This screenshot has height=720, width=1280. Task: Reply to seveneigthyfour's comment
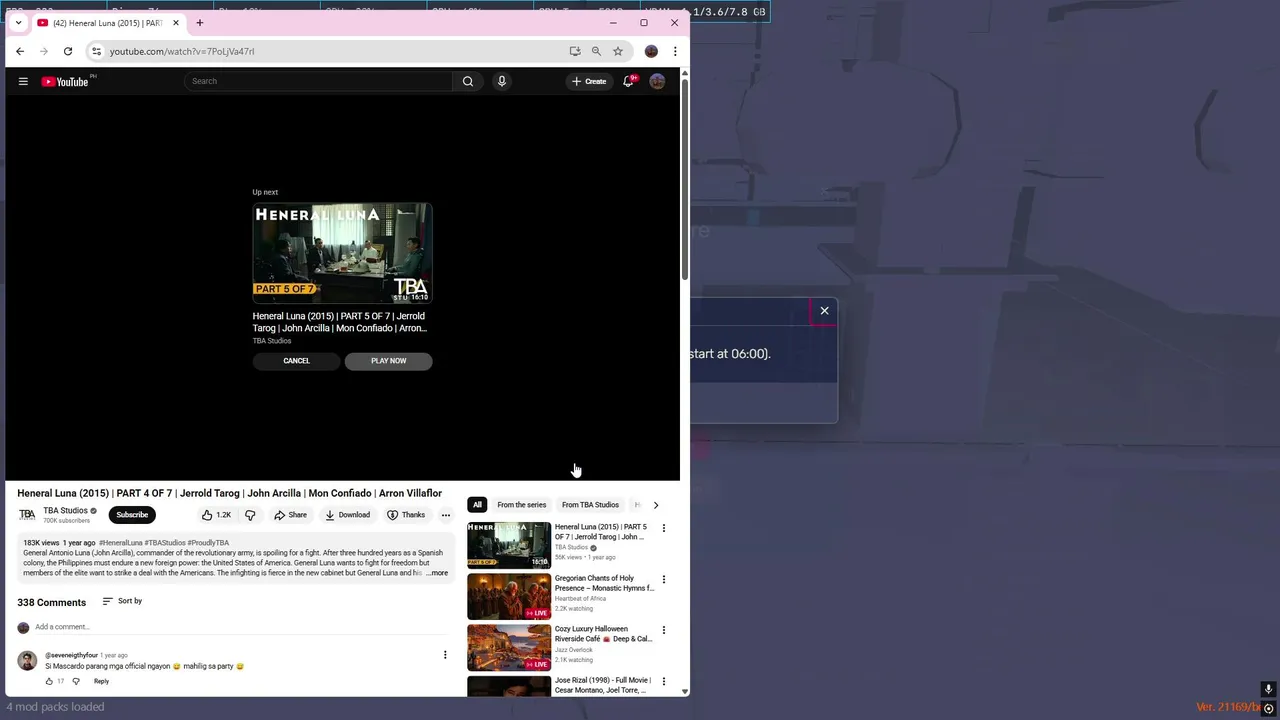click(101, 681)
